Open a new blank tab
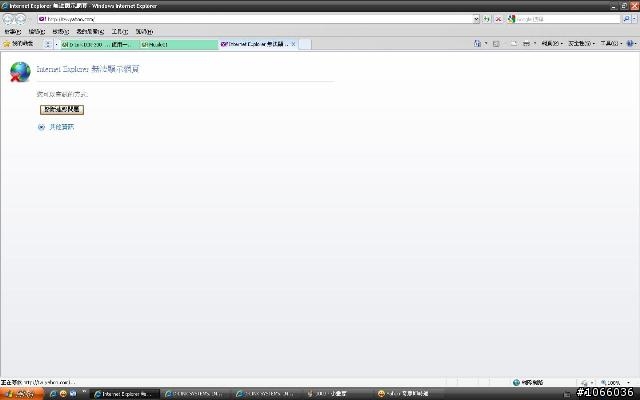This screenshot has width=640, height=400. coord(305,44)
